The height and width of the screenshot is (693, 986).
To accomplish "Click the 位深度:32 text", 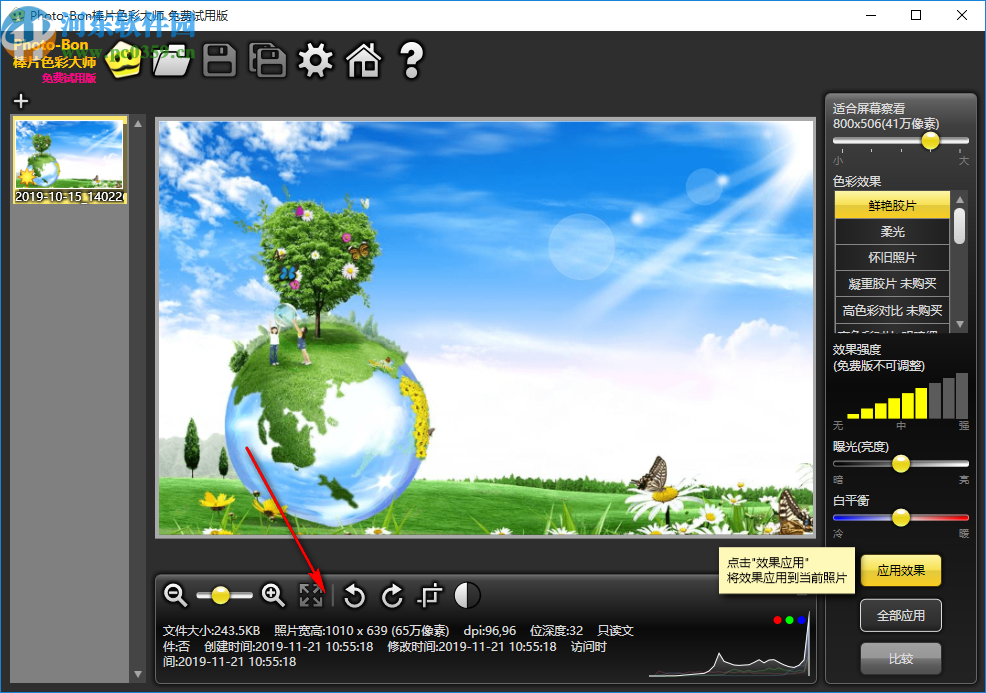I will pos(557,631).
